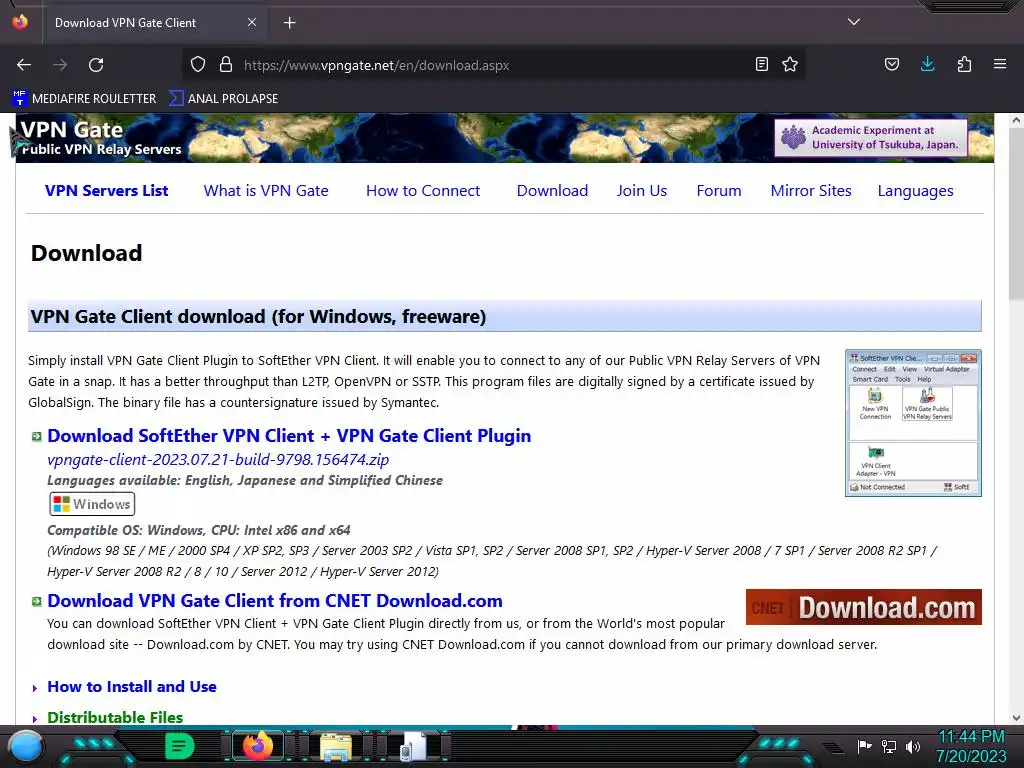Click the VPN Gate site logo

(x=101, y=138)
